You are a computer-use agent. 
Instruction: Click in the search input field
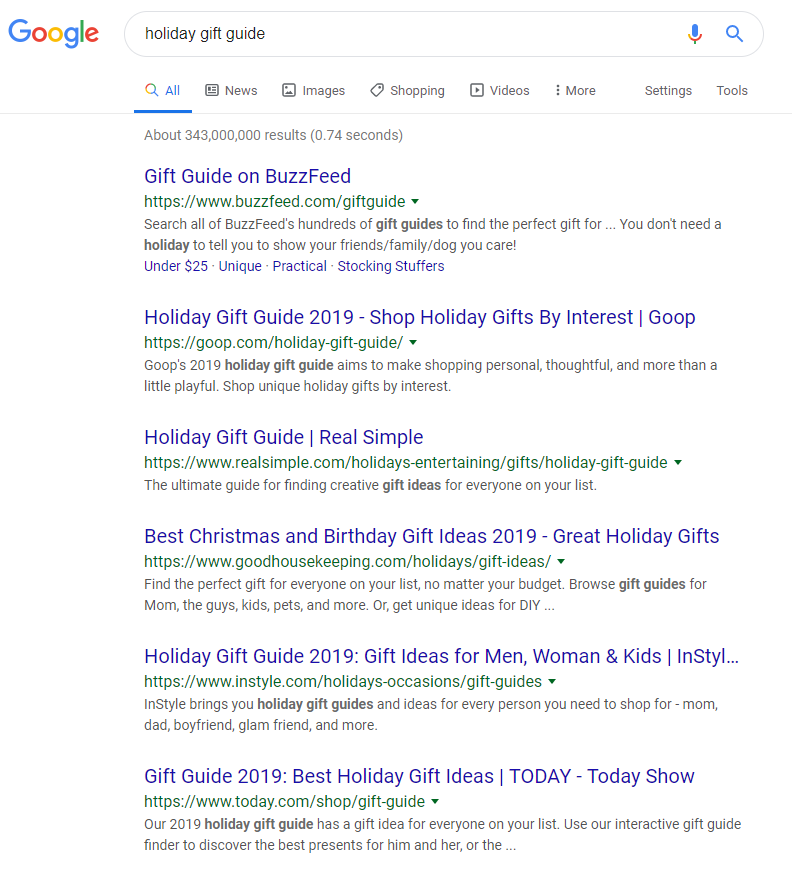(x=400, y=34)
